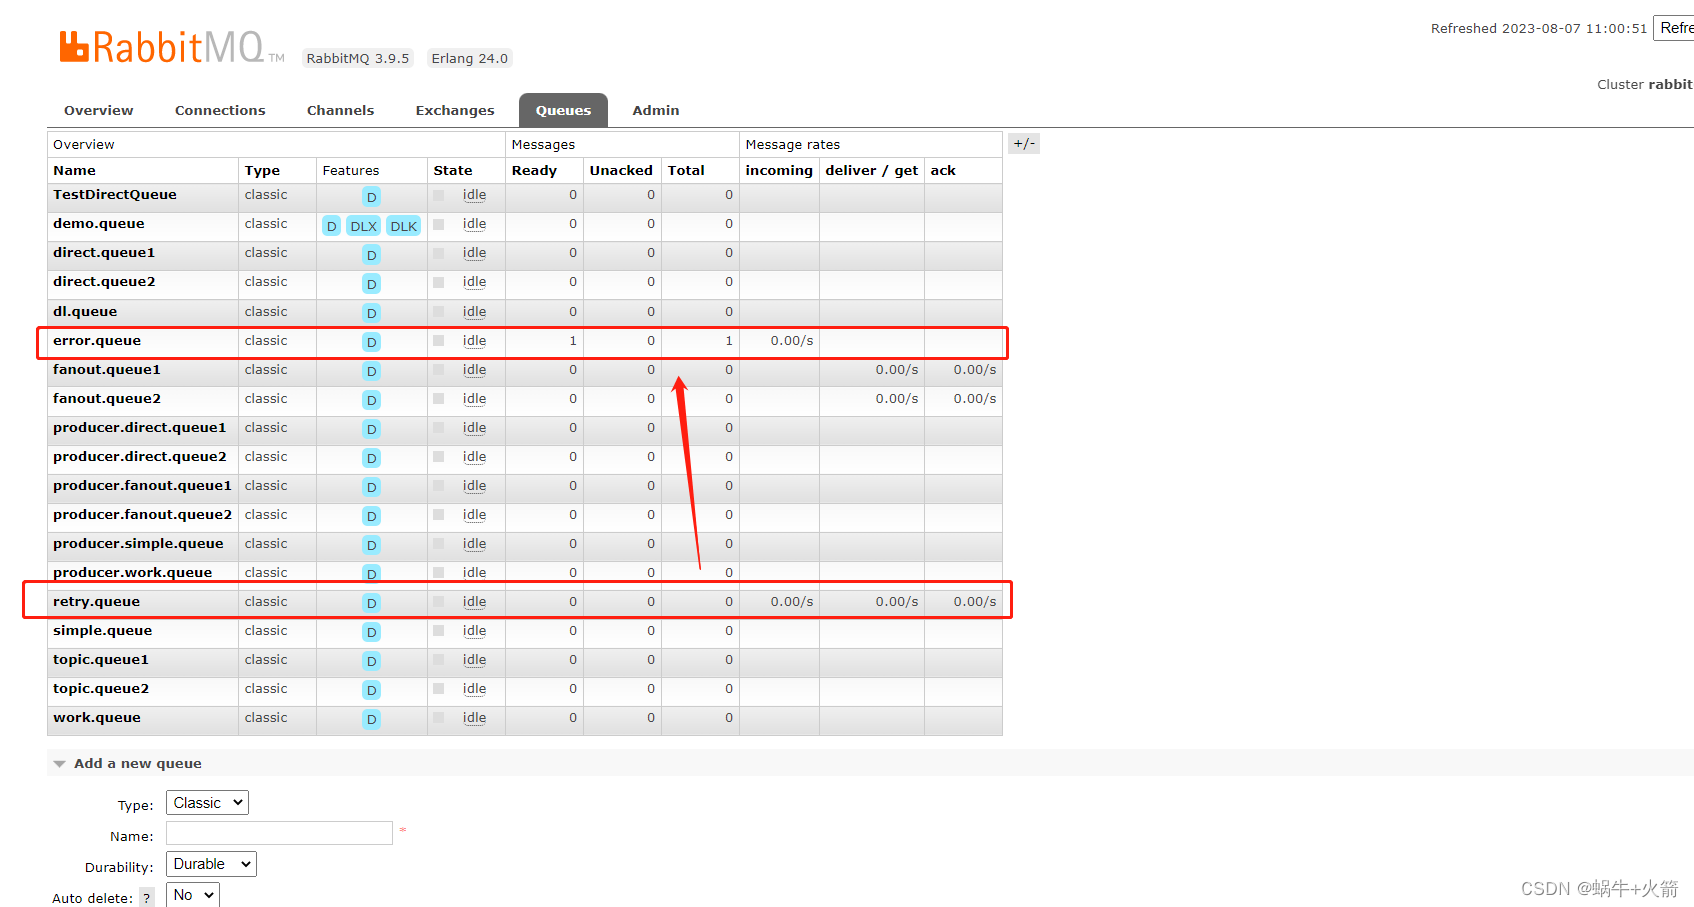
Task: Click the D badge in direct.queue2 row
Action: [x=371, y=284]
